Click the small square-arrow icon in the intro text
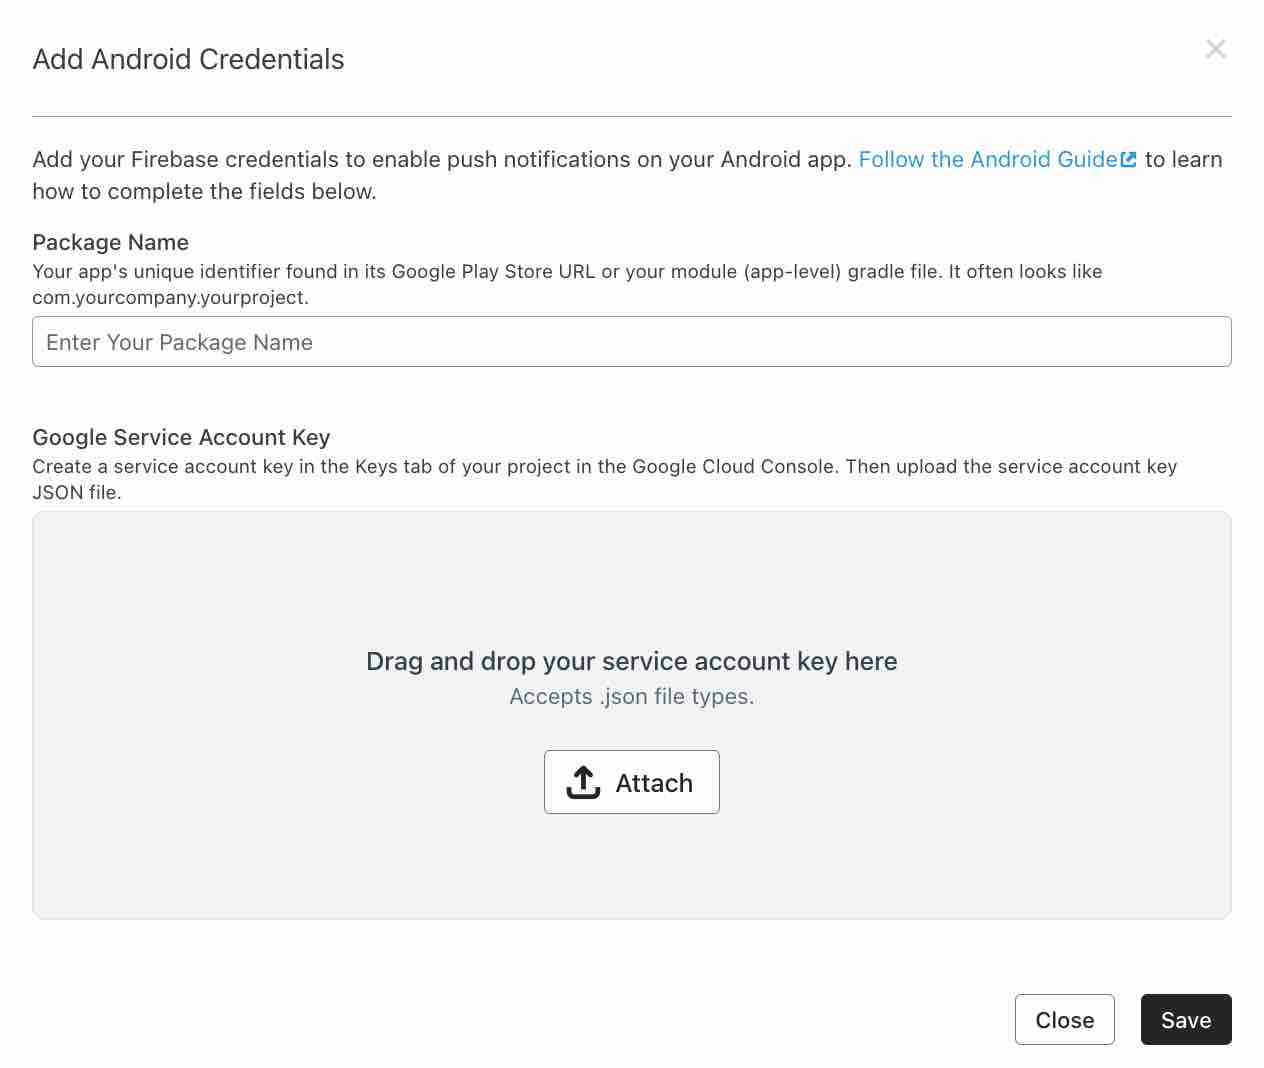 [x=1129, y=159]
